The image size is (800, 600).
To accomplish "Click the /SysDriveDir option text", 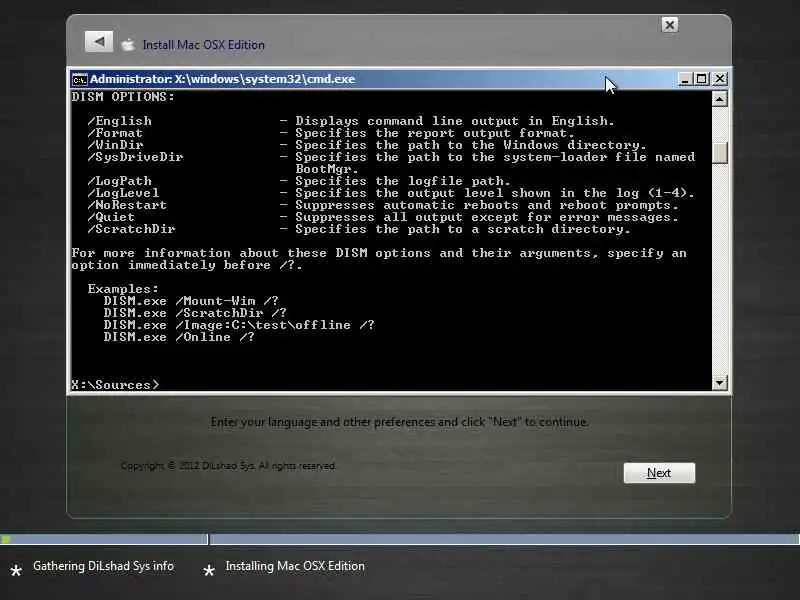I will tap(135, 157).
